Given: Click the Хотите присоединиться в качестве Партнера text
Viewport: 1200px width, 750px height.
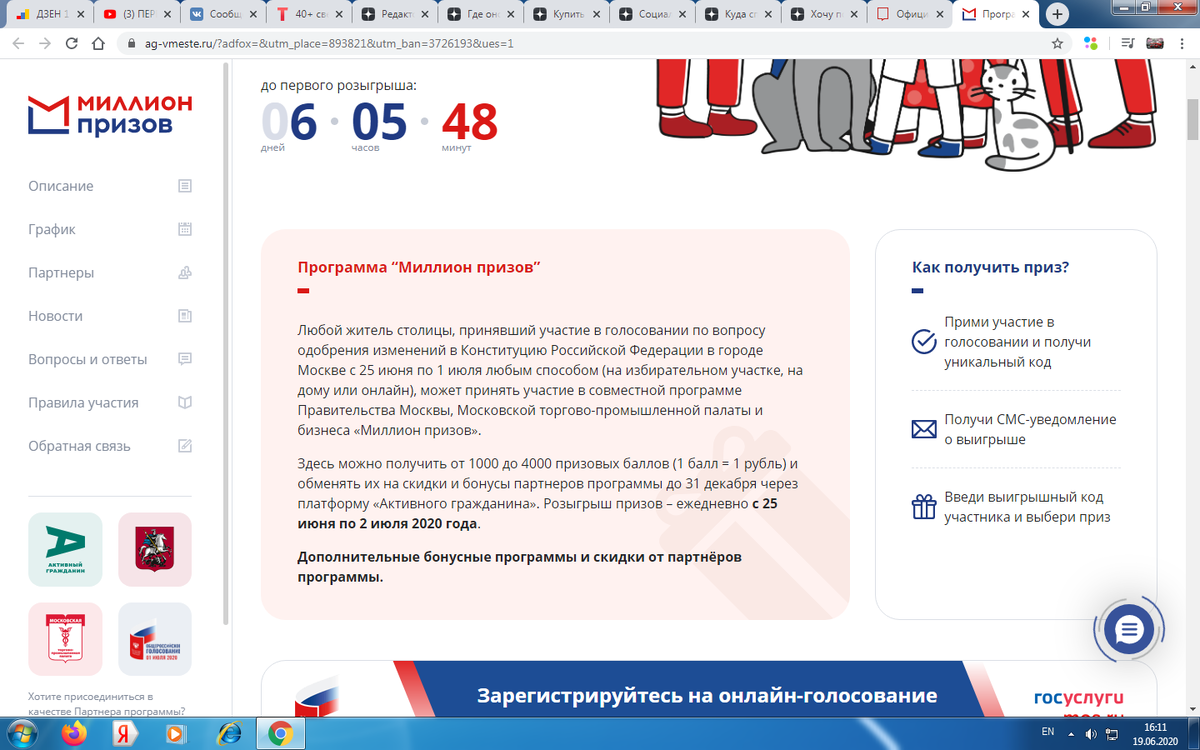Looking at the screenshot, I should click(107, 703).
